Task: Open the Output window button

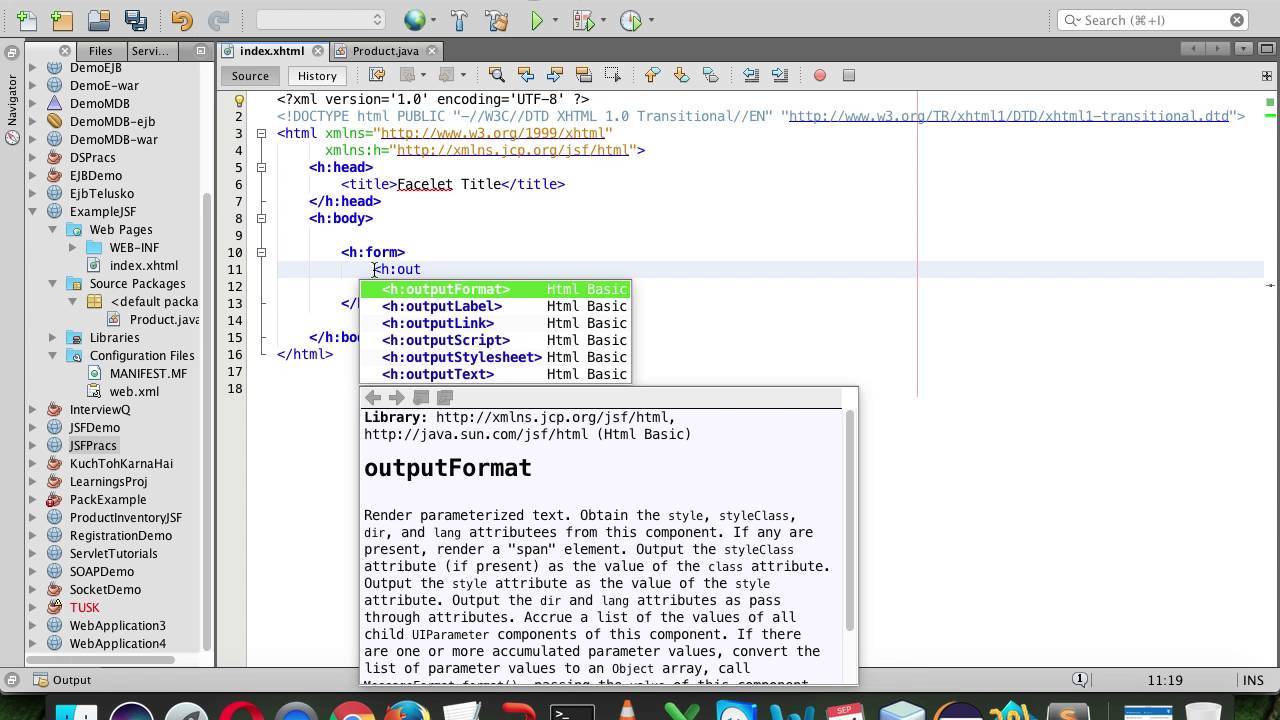Action: pos(62,680)
